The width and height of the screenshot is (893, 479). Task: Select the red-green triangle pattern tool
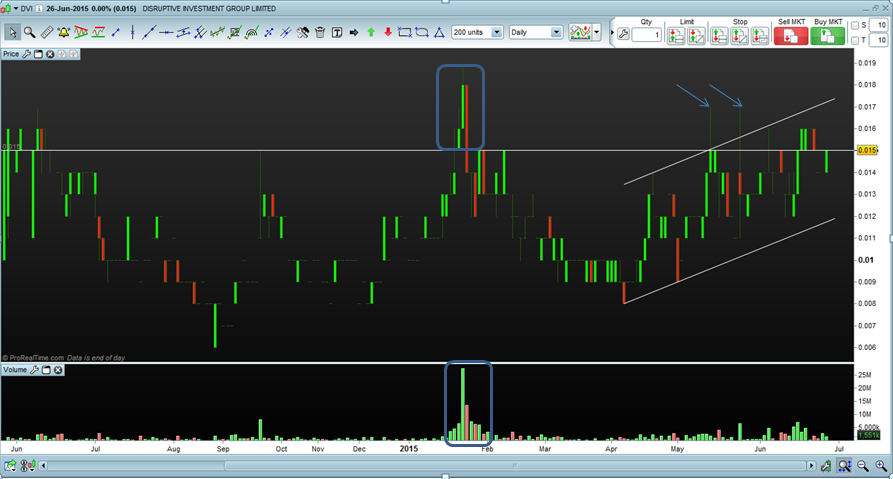[x=81, y=32]
